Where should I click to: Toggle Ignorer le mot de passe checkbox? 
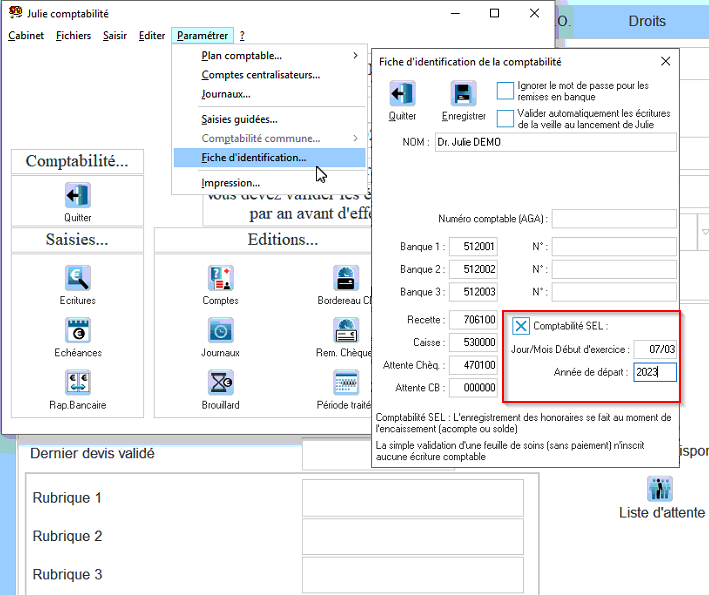tap(505, 91)
